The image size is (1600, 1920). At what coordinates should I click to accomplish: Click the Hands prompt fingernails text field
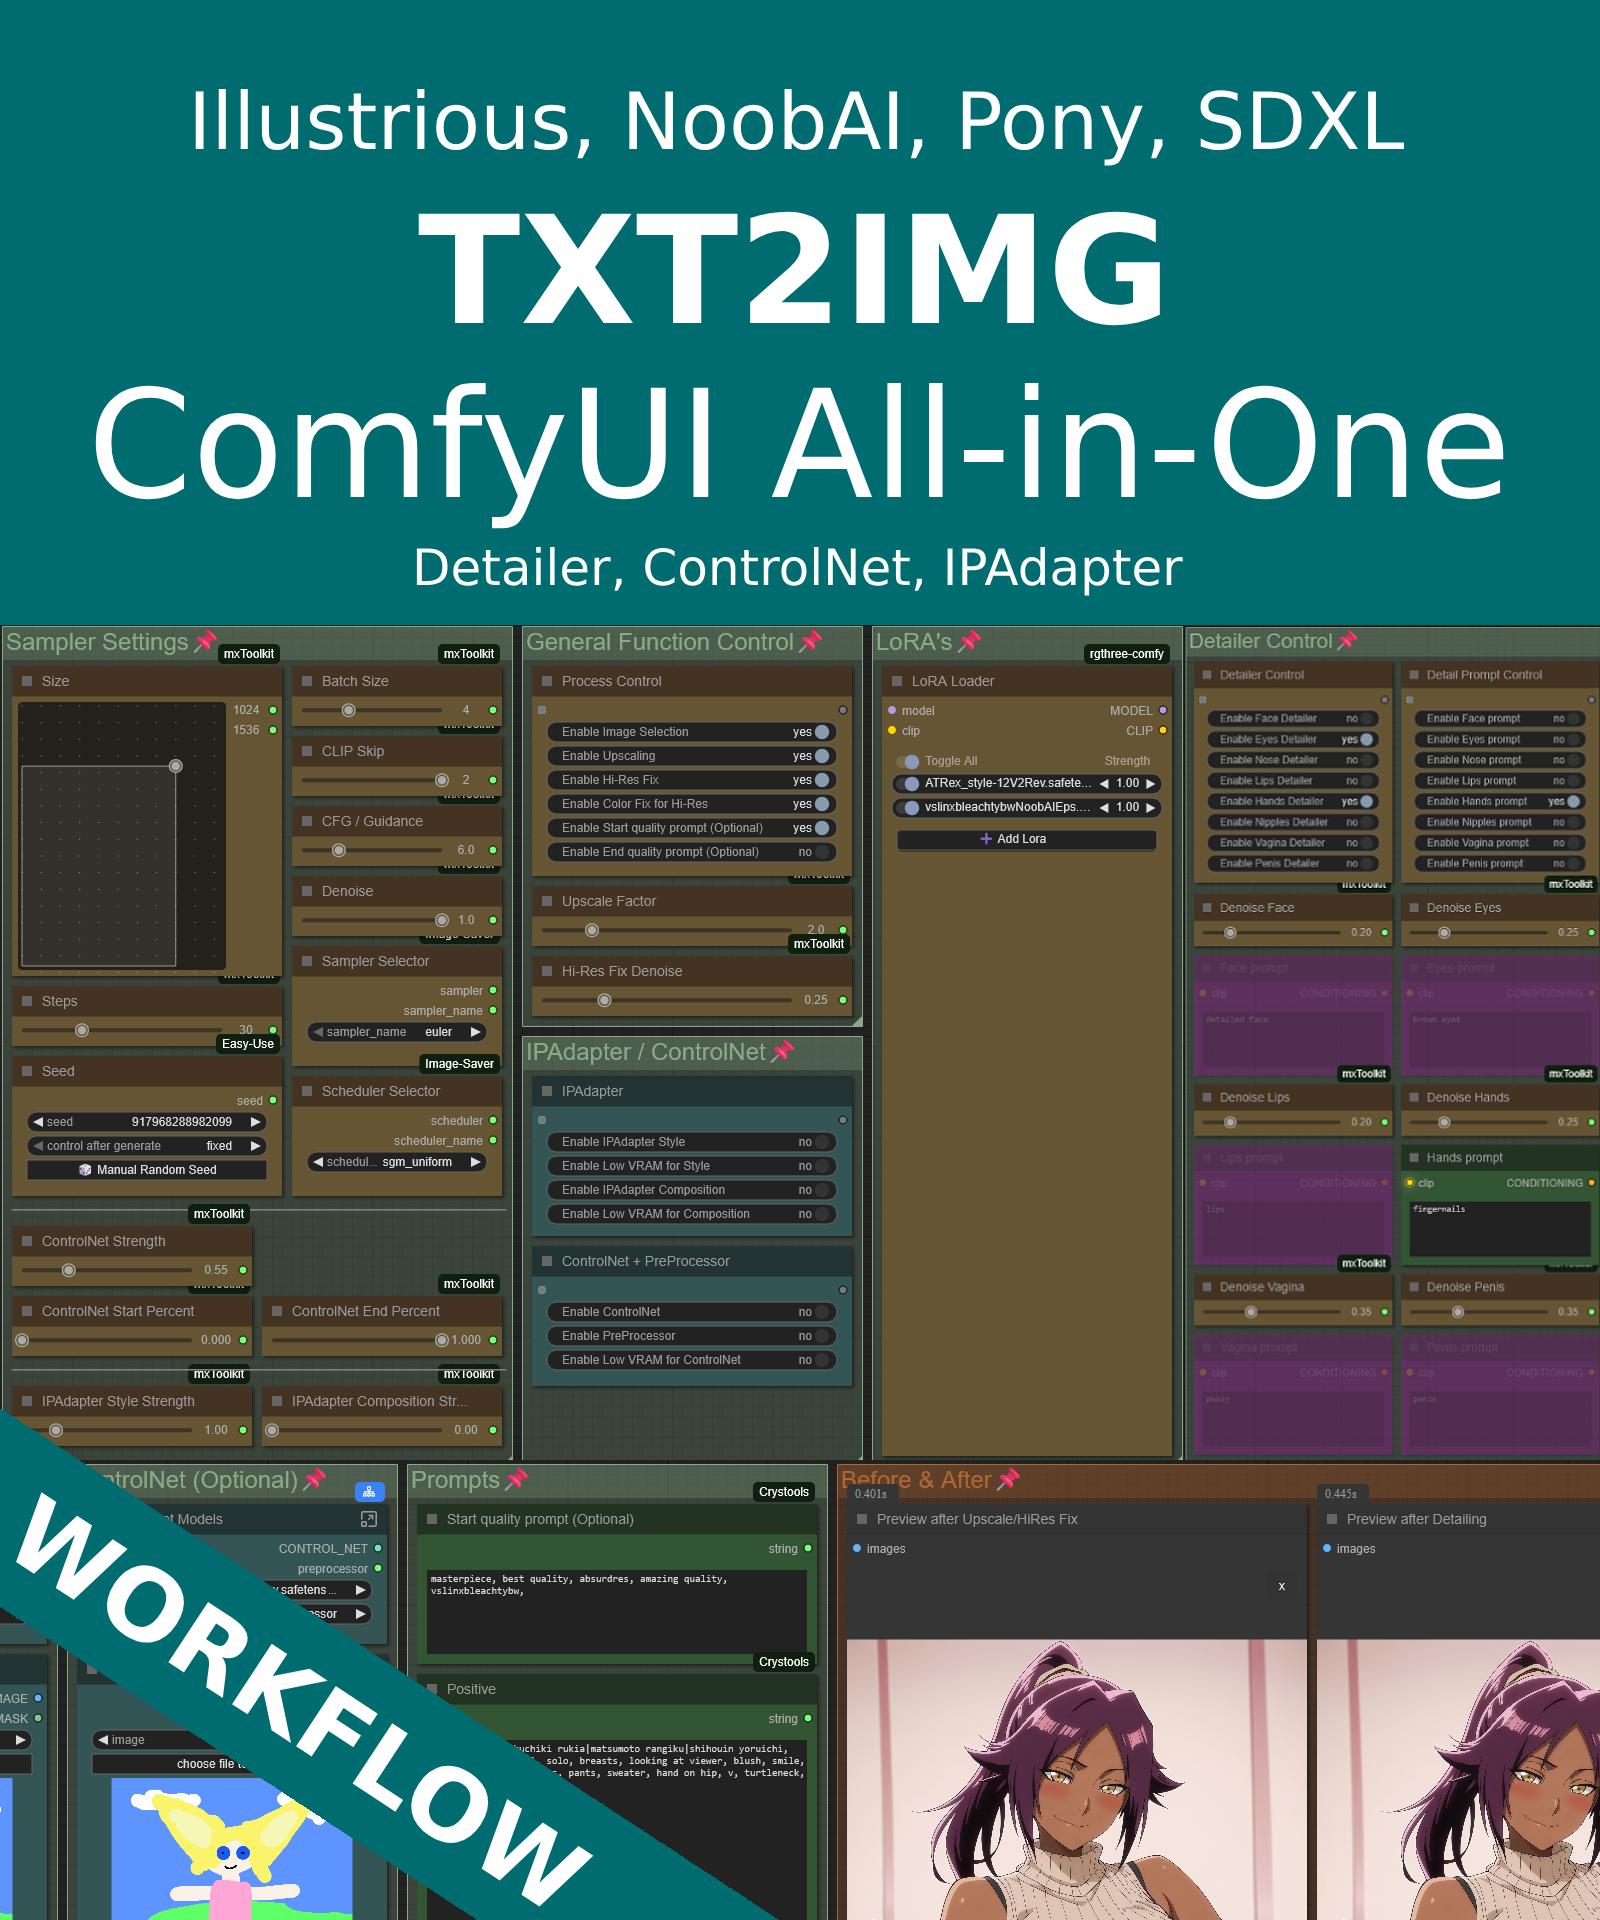[x=1499, y=1228]
